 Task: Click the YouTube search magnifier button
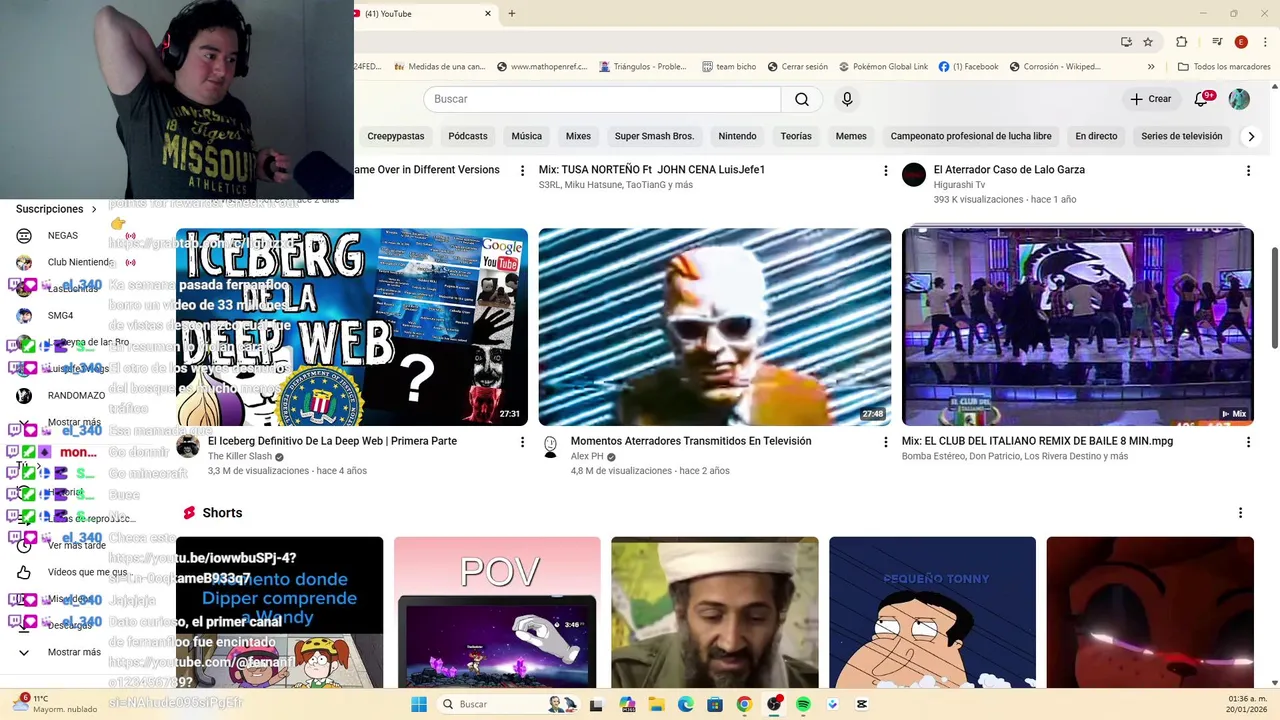(x=802, y=99)
